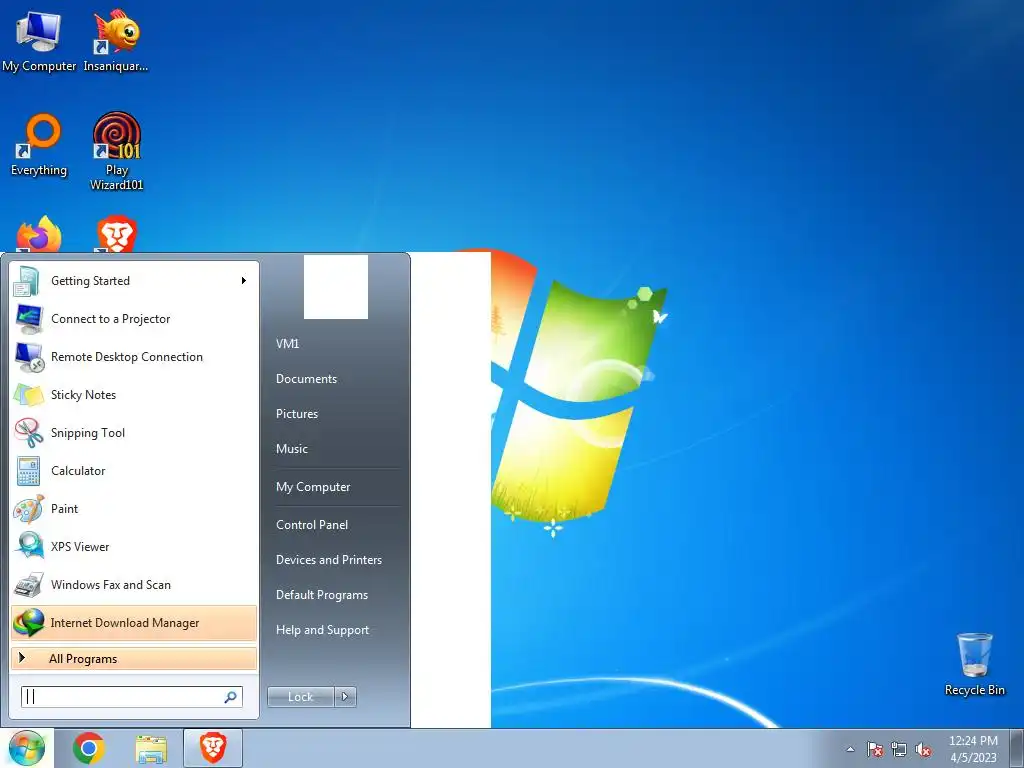
Task: Open the Calculator icon
Action: tap(28, 471)
